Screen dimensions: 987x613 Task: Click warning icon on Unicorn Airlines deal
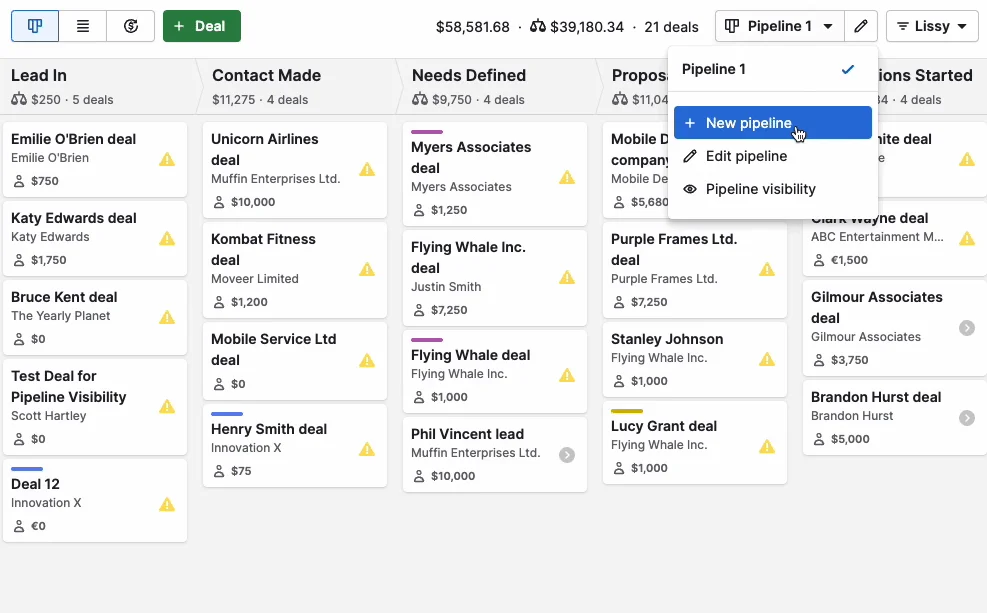367,169
